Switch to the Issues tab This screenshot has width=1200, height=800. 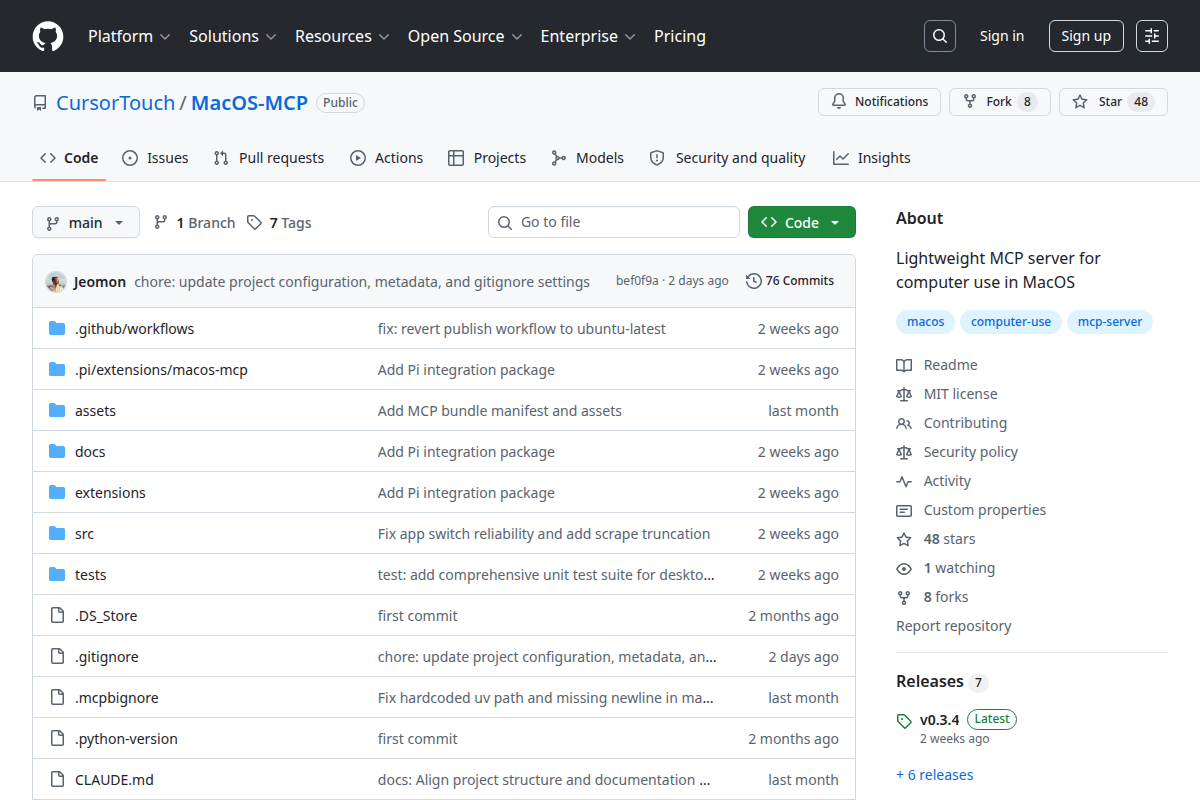click(x=155, y=158)
